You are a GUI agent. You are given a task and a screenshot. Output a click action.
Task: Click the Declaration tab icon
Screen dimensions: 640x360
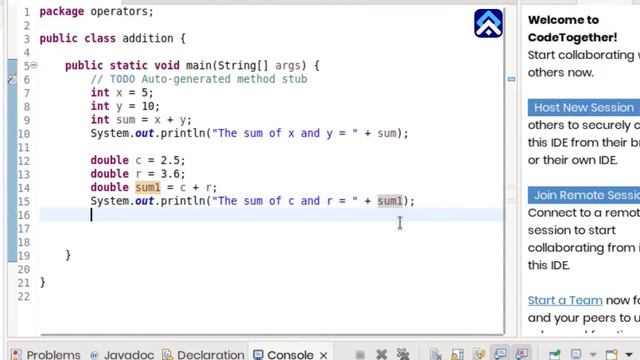(167, 354)
